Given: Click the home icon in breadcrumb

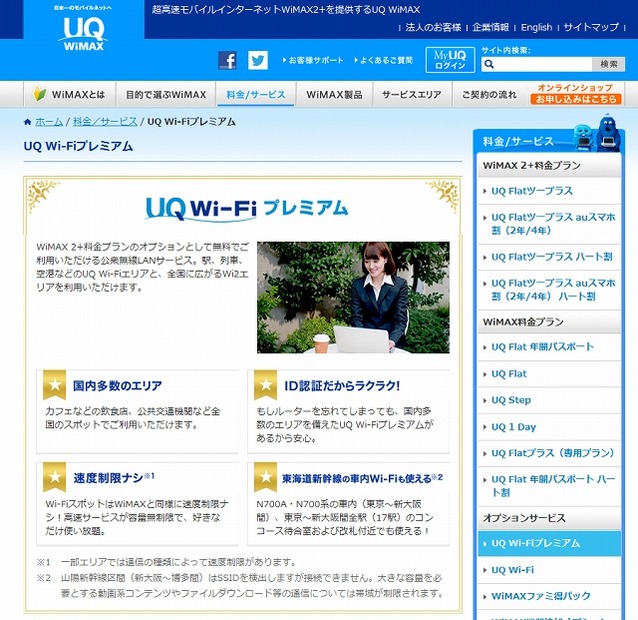Looking at the screenshot, I should [x=27, y=122].
